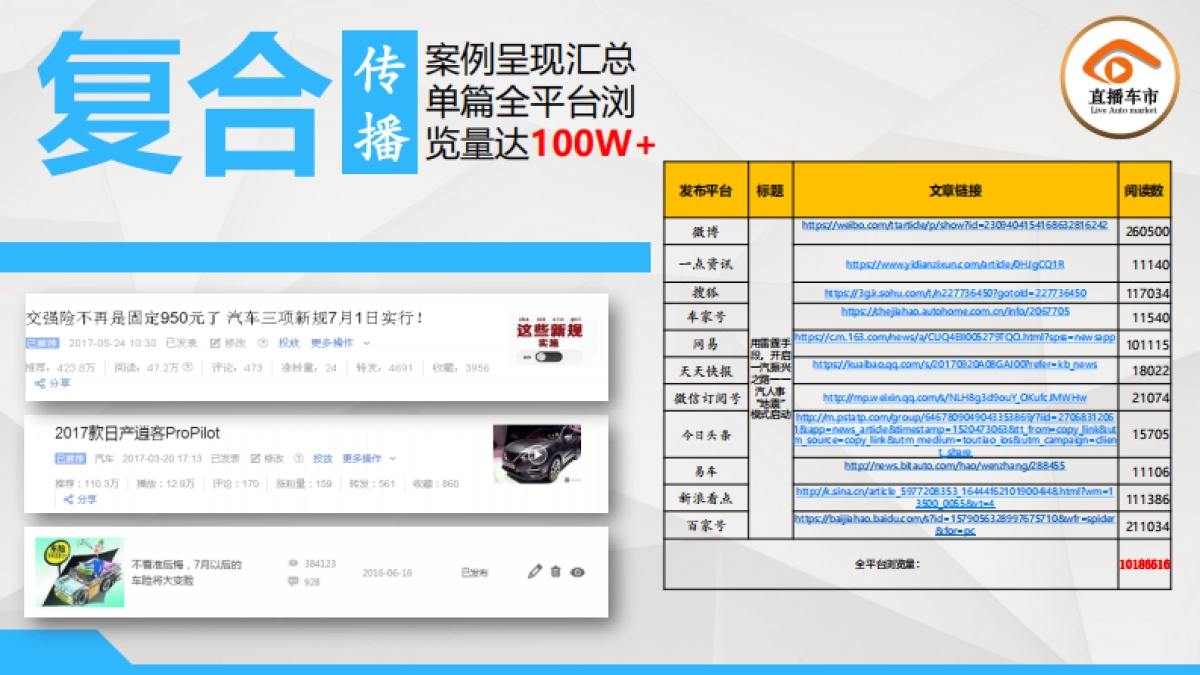Click the comment bubble icon showing 928
This screenshot has height=675, width=1200.
click(292, 582)
